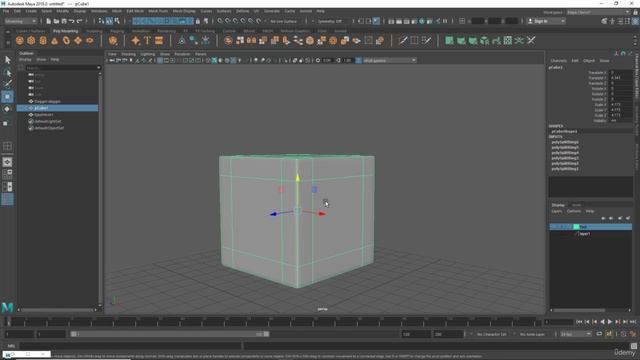This screenshot has width=640, height=360.
Task: Open the viewport Shading menu
Action: point(128,54)
